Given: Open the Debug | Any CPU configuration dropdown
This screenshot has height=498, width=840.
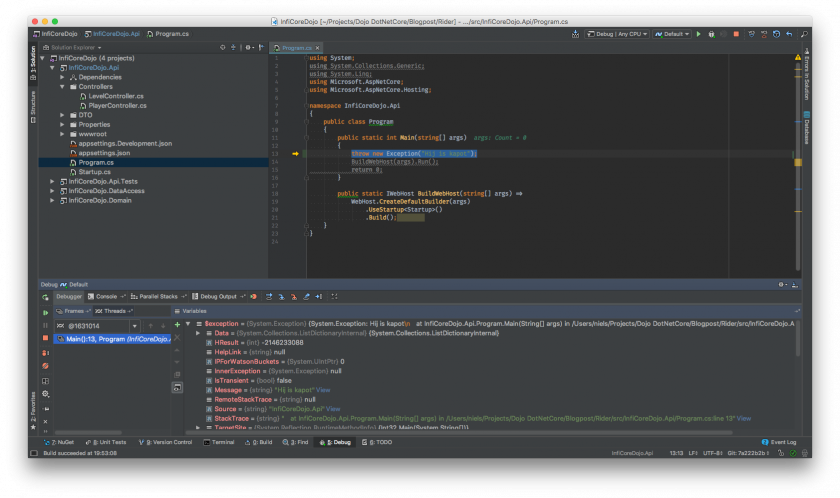Looking at the screenshot, I should (617, 34).
